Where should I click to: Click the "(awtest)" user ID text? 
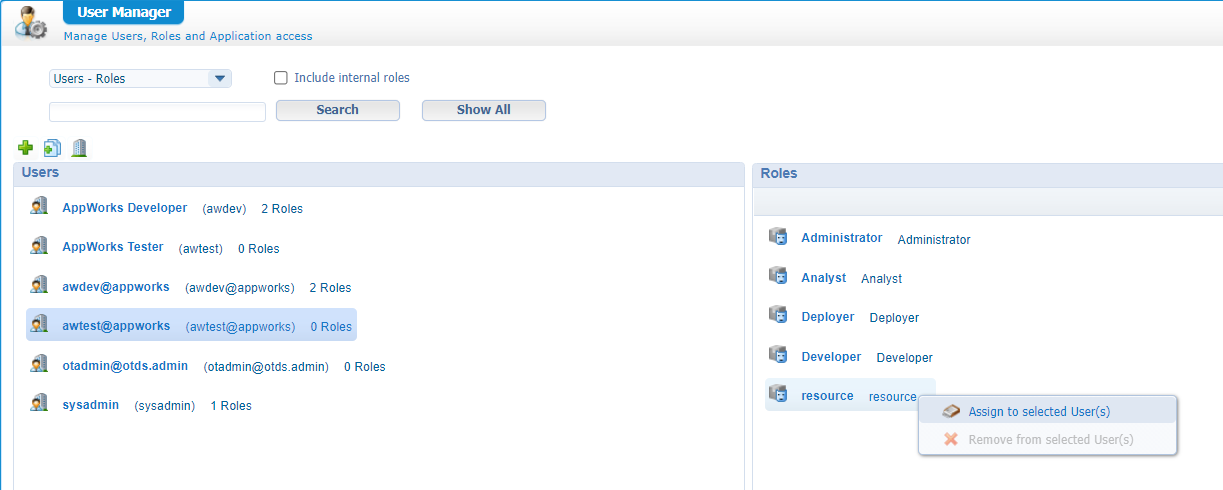pos(201,248)
